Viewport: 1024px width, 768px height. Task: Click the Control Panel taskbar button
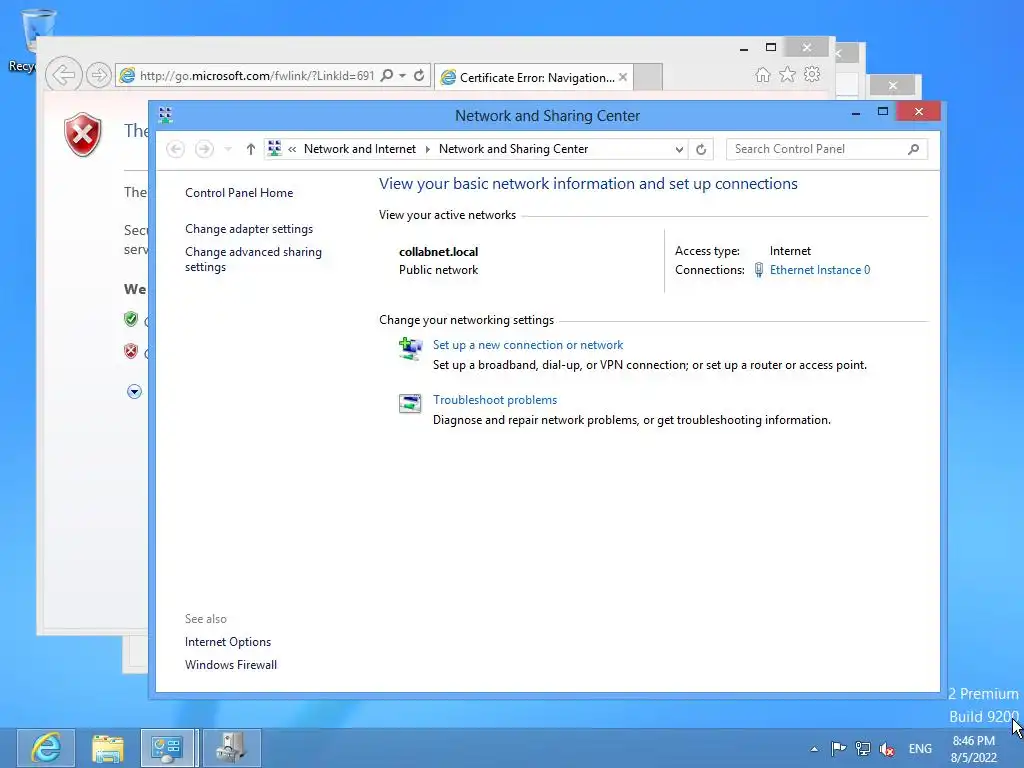tap(167, 748)
